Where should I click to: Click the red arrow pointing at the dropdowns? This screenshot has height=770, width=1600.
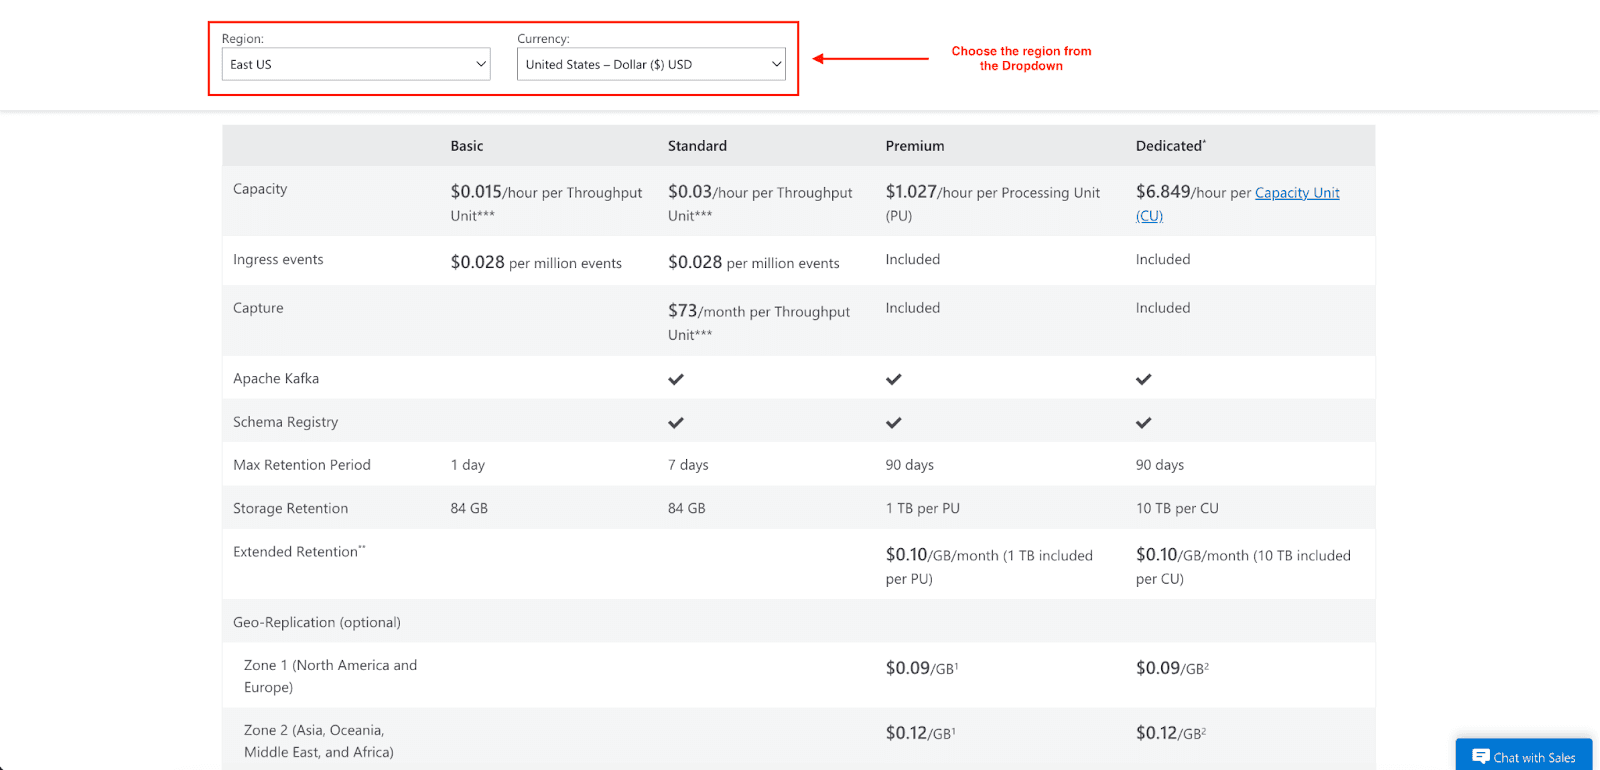coord(870,59)
